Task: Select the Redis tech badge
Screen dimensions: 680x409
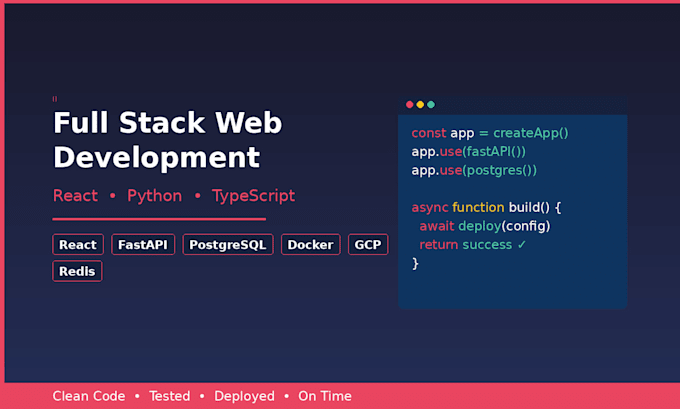Action: pos(77,271)
